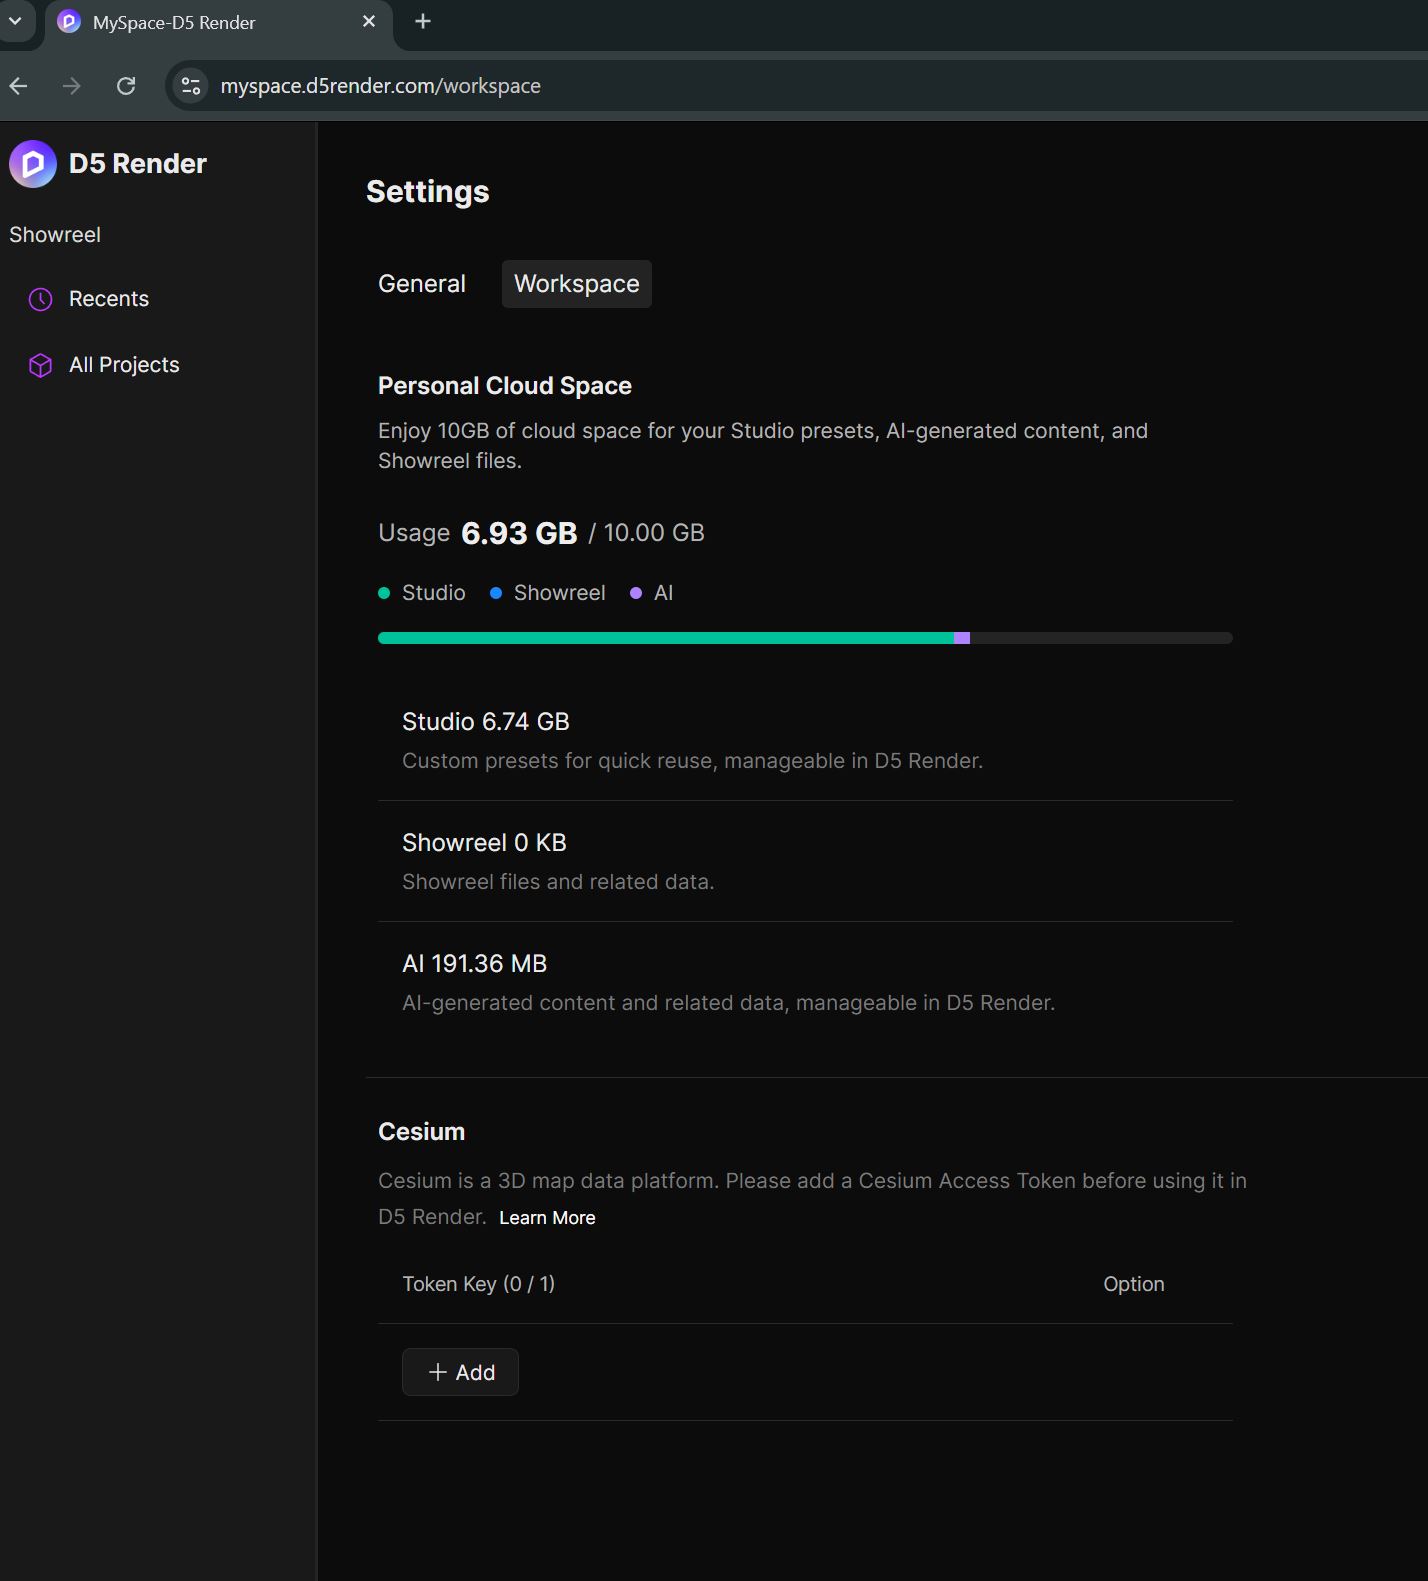Click the browser back arrow
The image size is (1428, 1581).
(x=19, y=86)
